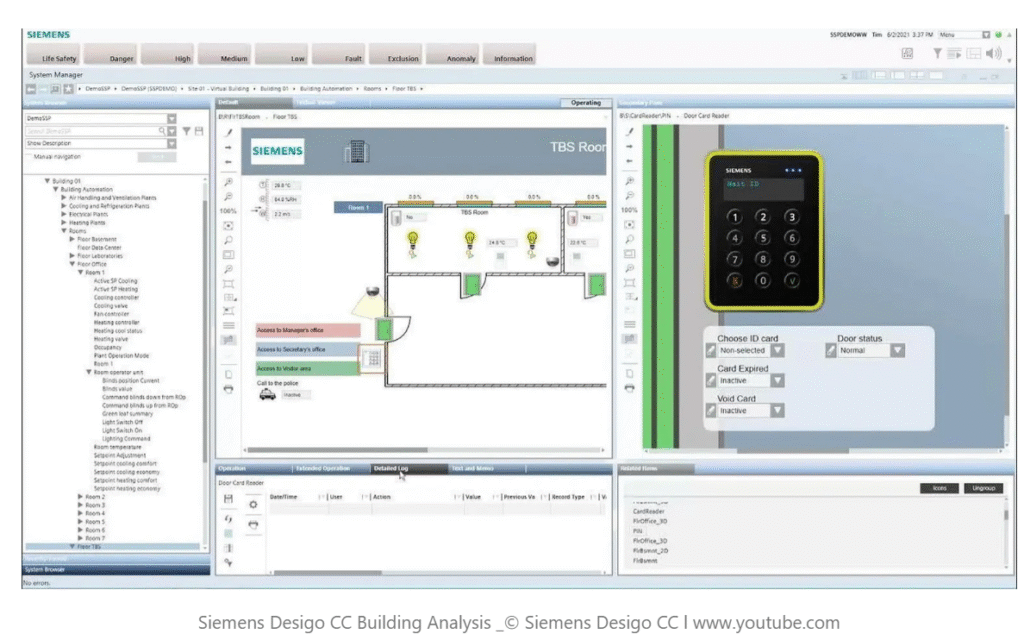Click the printer icon in the Detailed Log toolbar
This screenshot has height=634, width=1024.
(x=253, y=524)
